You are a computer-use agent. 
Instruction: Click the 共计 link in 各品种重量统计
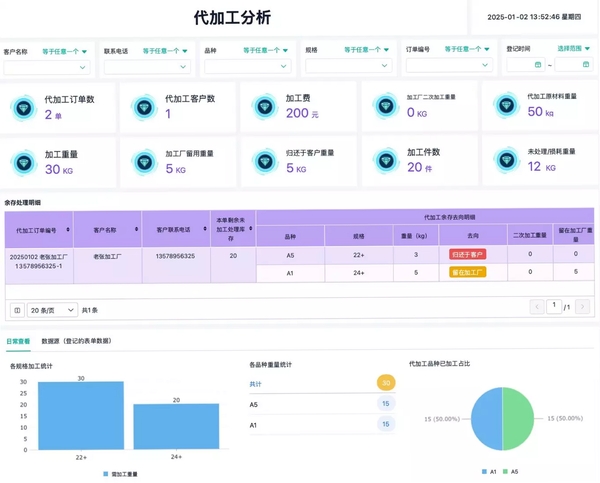point(255,384)
